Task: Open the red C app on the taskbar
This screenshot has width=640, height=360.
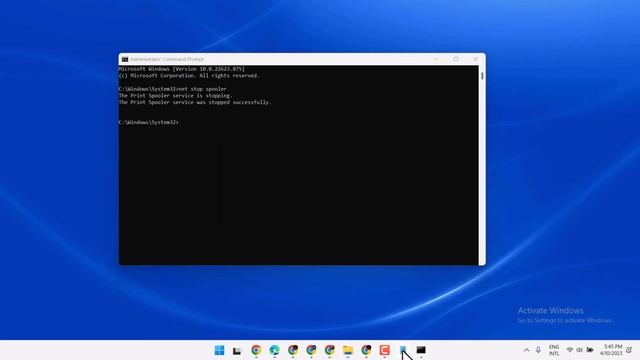Action: [x=384, y=350]
